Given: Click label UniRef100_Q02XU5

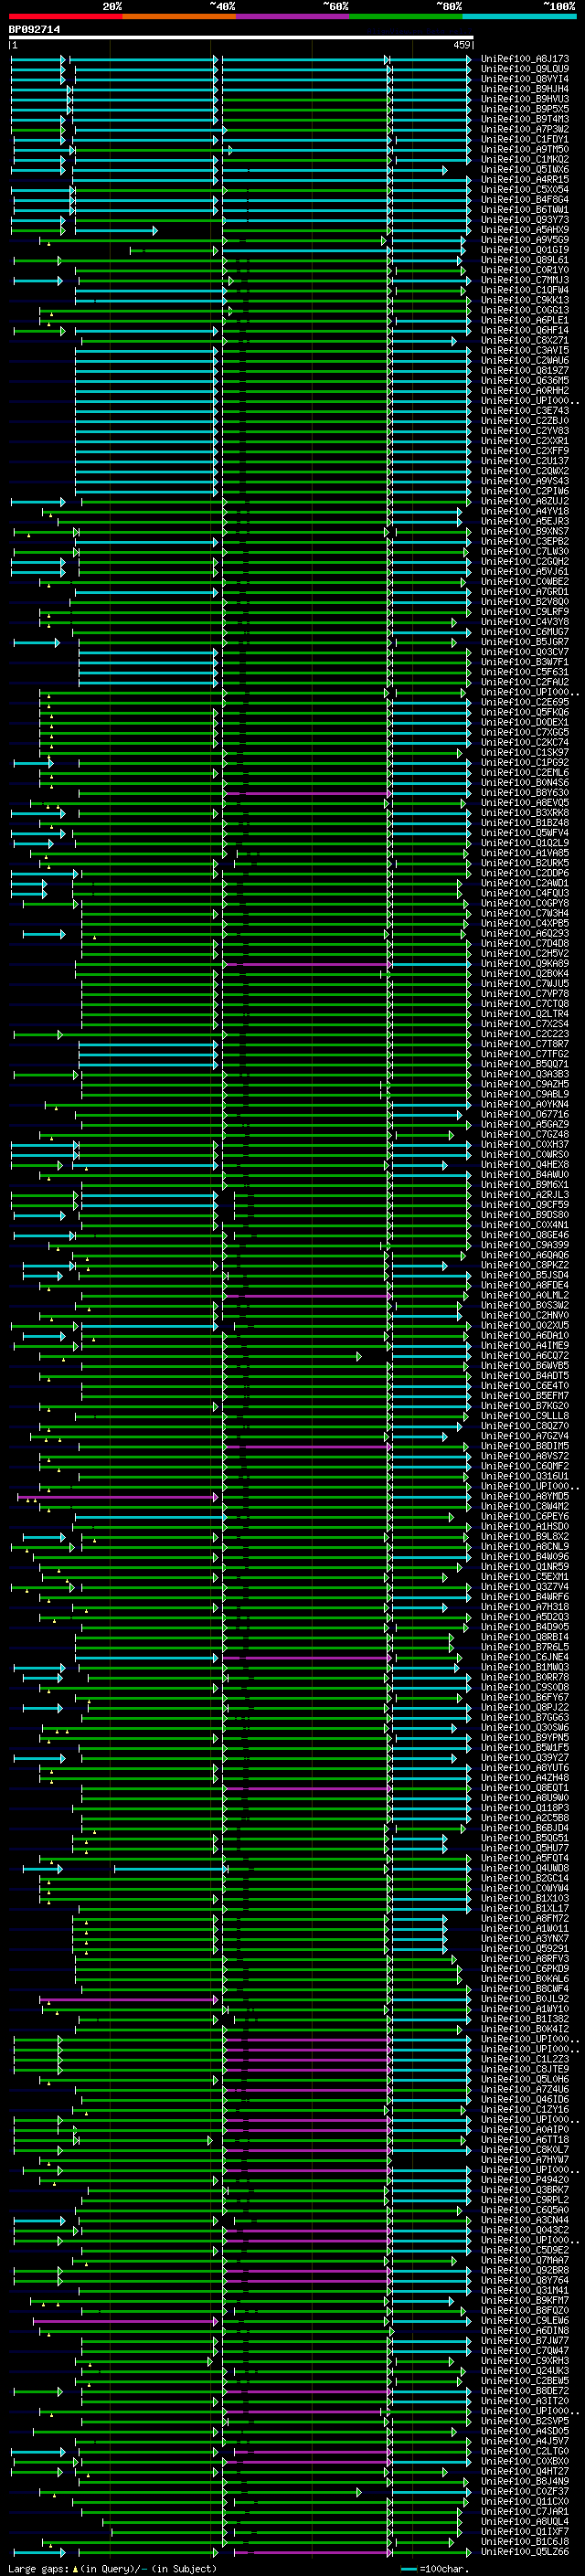Looking at the screenshot, I should pyautogui.click(x=524, y=1326).
